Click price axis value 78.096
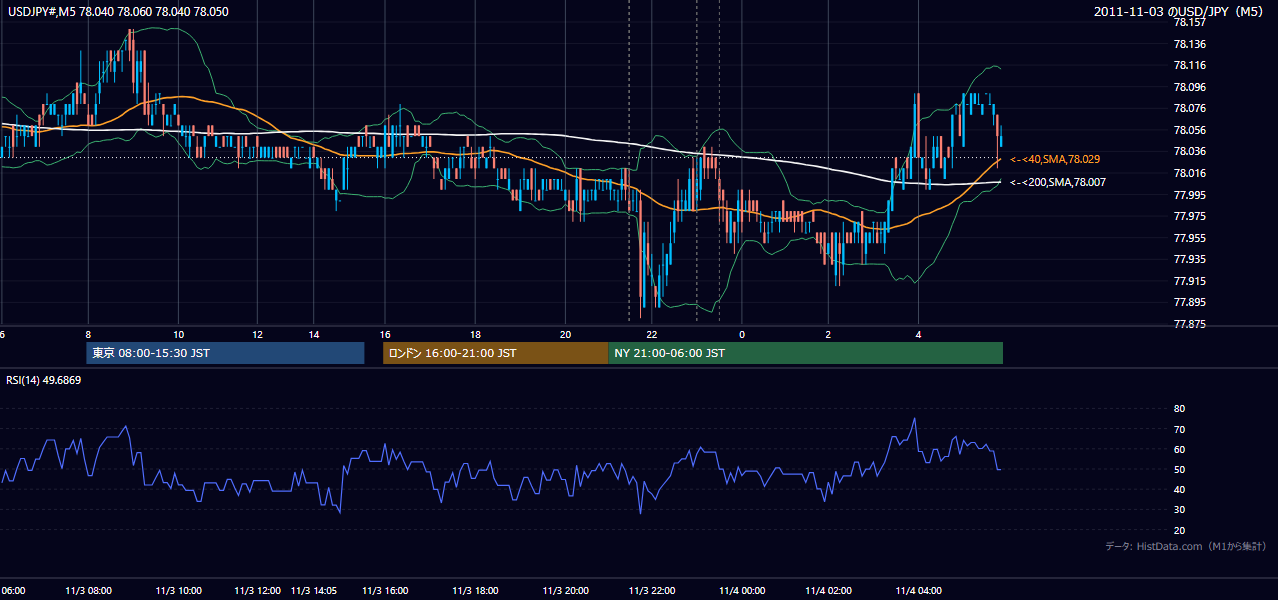Viewport: 1278px width, 600px height. click(x=1189, y=87)
